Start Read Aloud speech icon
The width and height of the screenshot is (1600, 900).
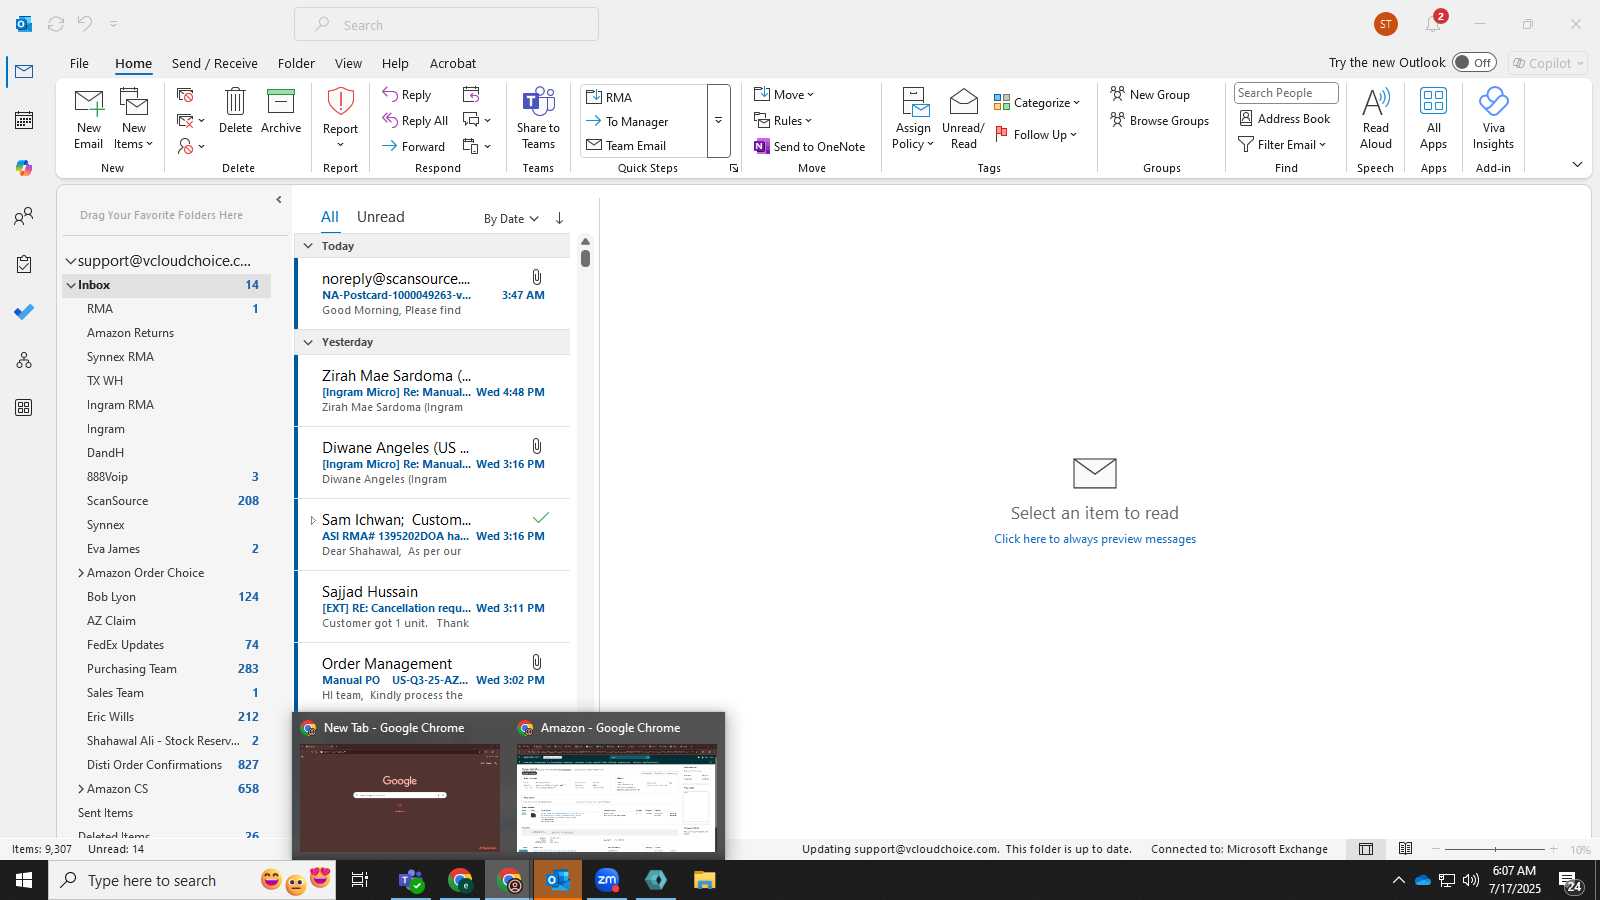[1376, 102]
